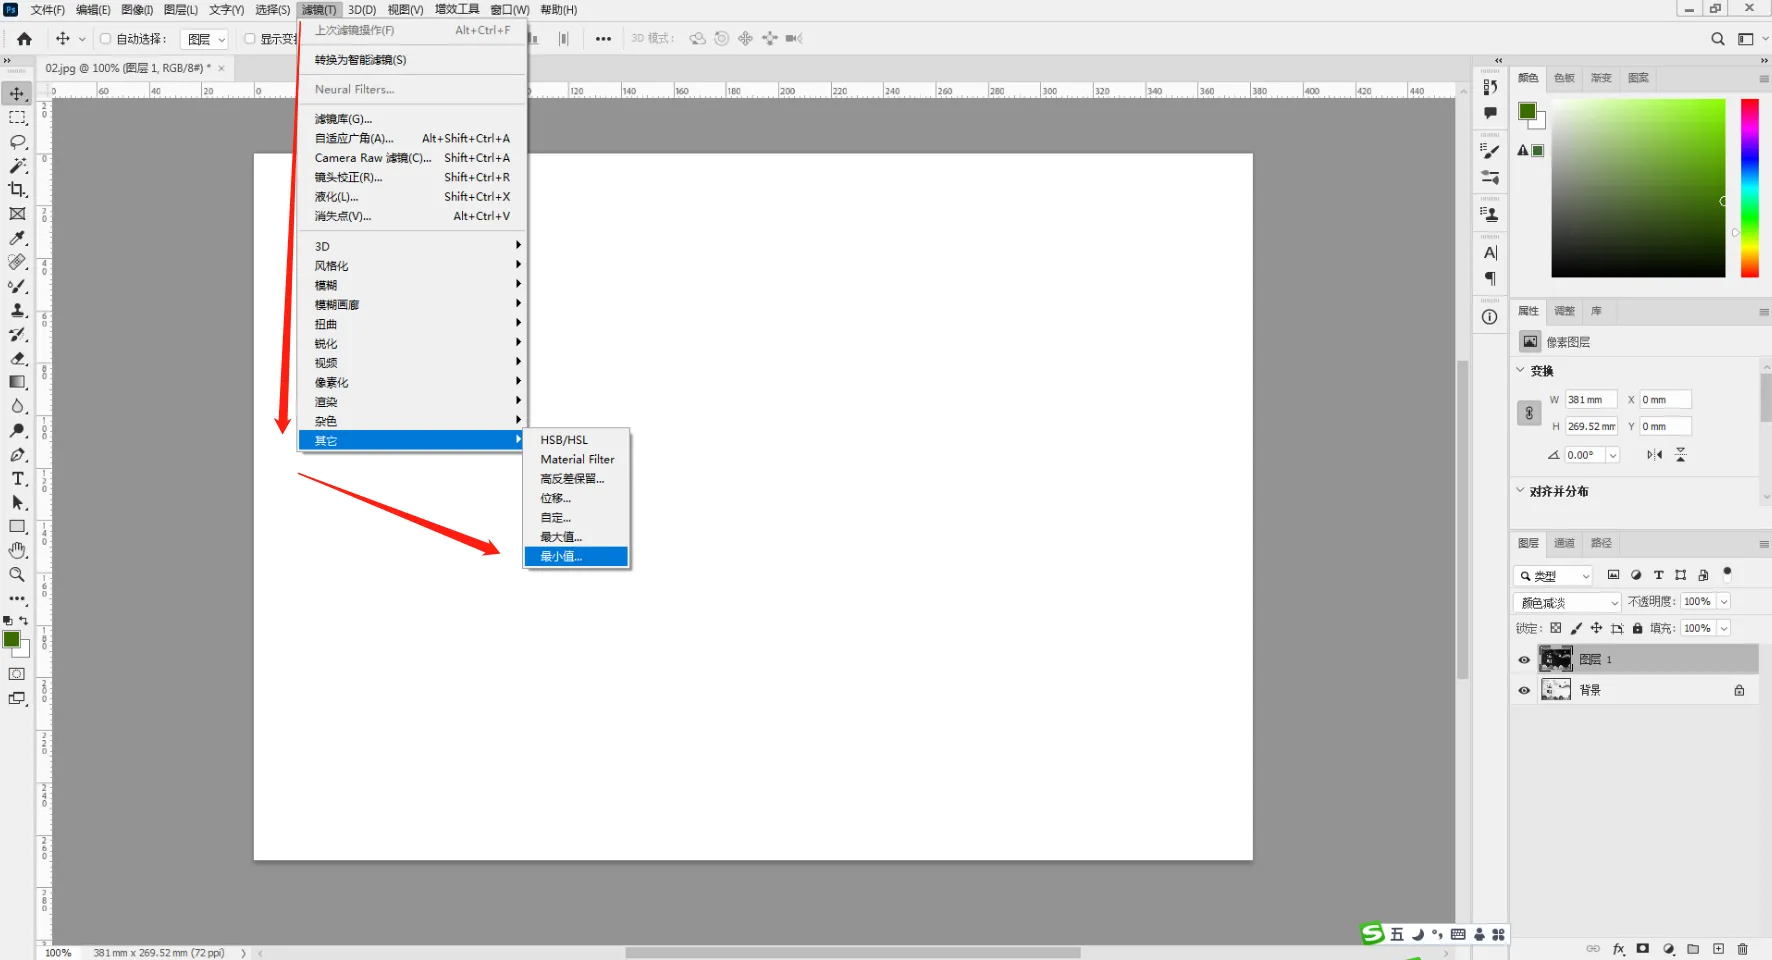Collapse the 变换 section

tap(1521, 370)
